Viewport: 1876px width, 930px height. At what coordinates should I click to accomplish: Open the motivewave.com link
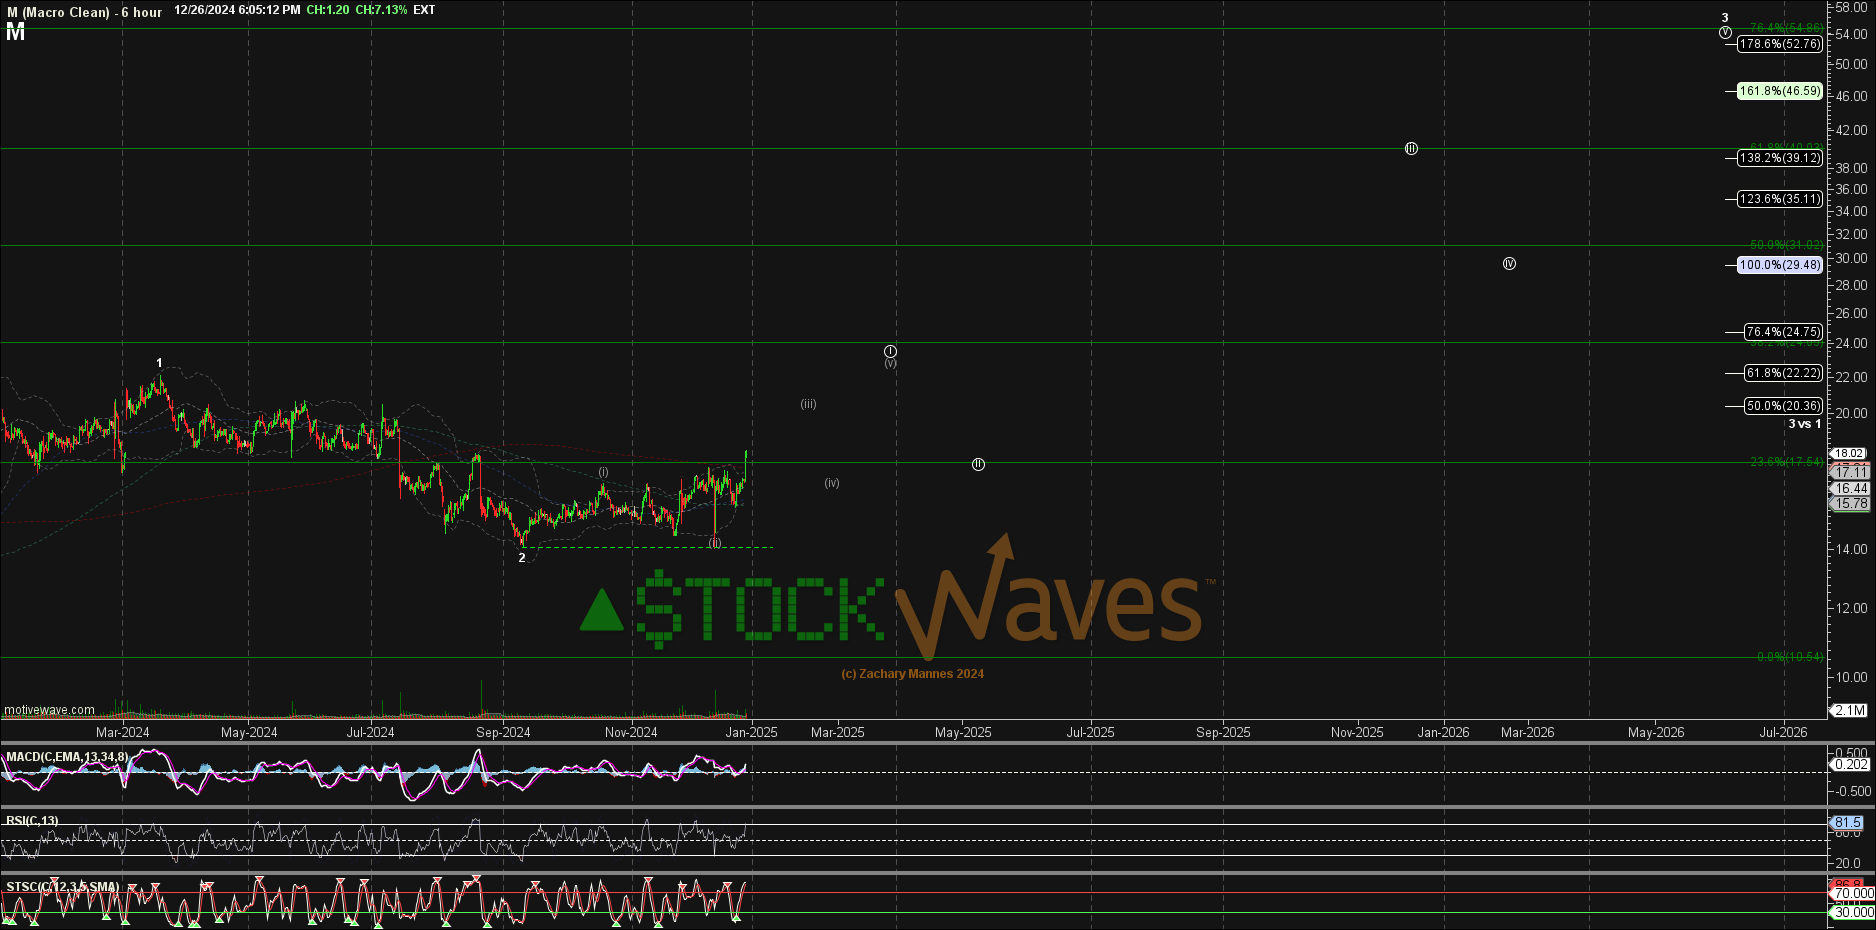(49, 710)
